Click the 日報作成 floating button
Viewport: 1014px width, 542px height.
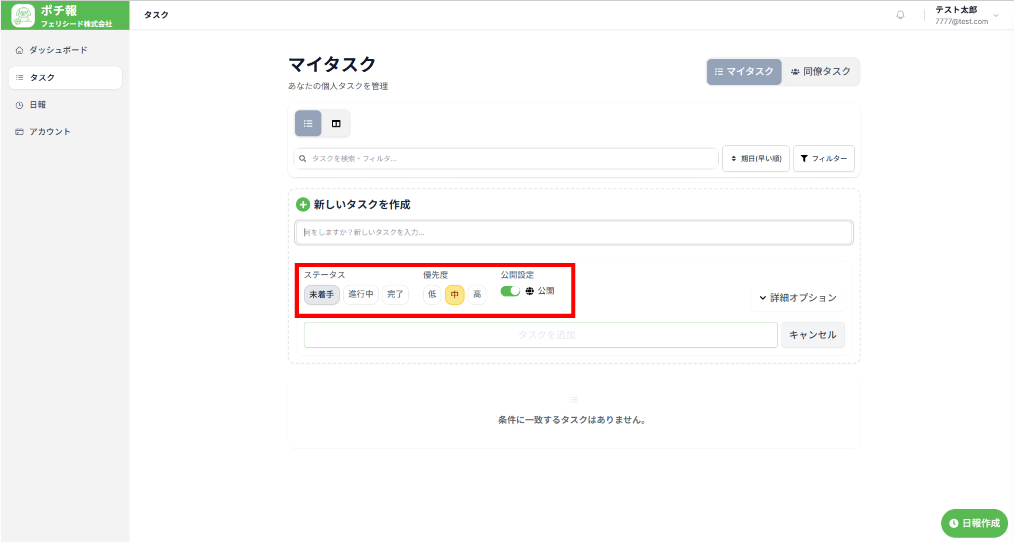pyautogui.click(x=974, y=523)
